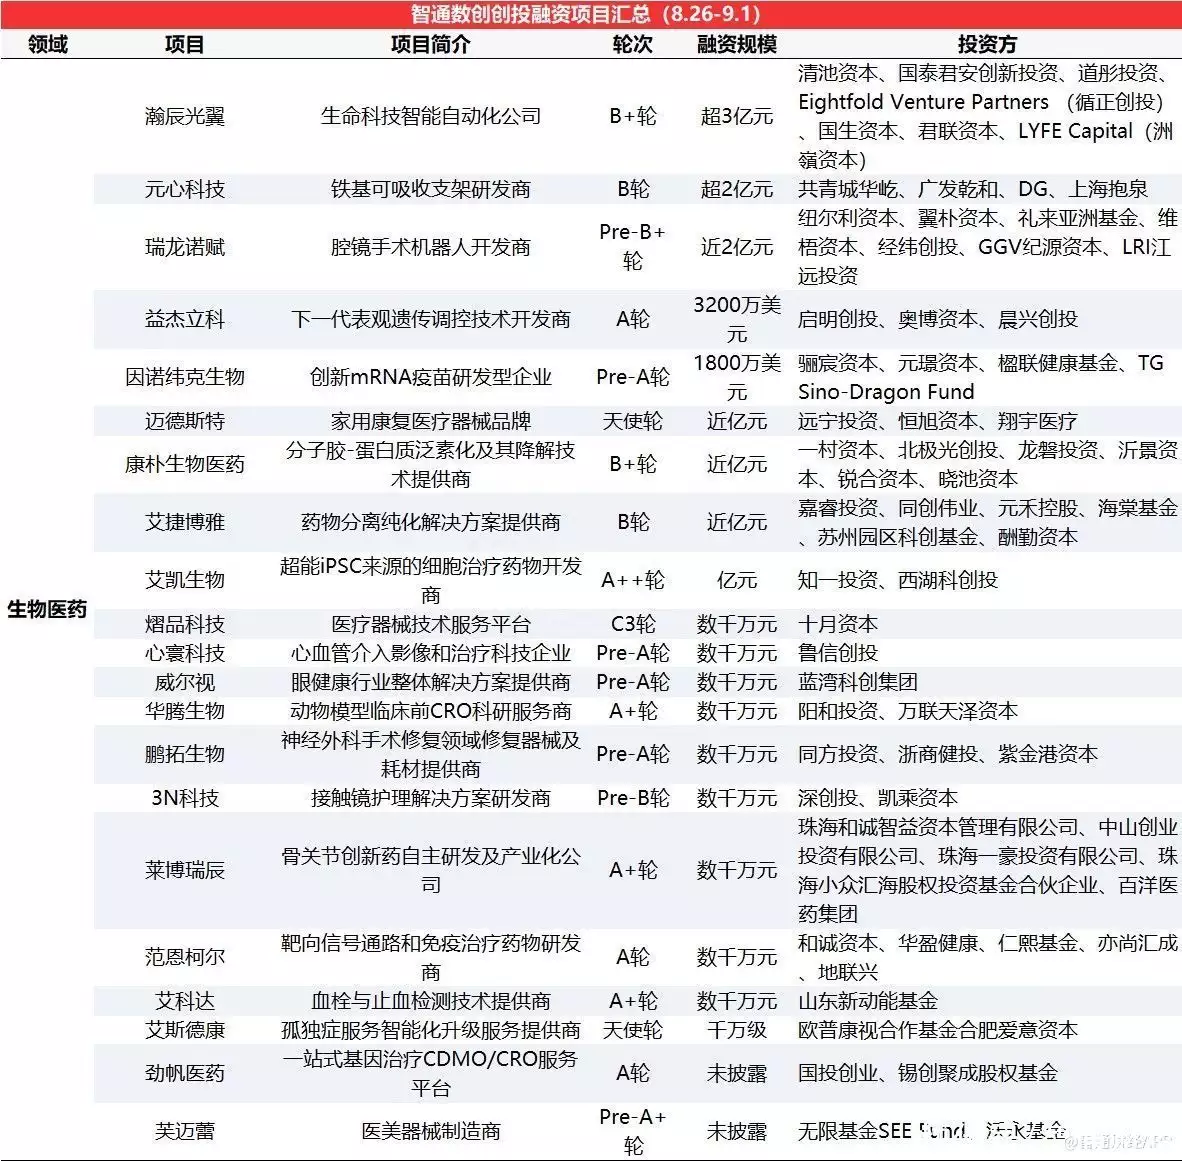
Task: Click description '生命科技智能自动化公司'
Action: click(430, 116)
